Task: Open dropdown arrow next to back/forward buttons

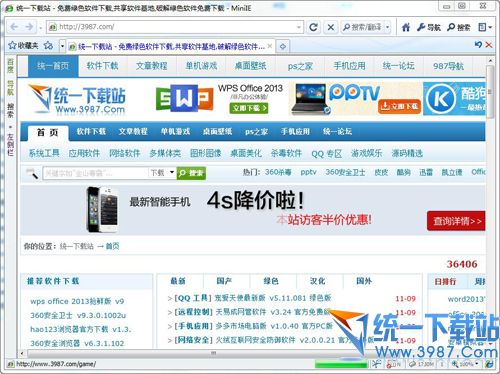Action: [40, 28]
